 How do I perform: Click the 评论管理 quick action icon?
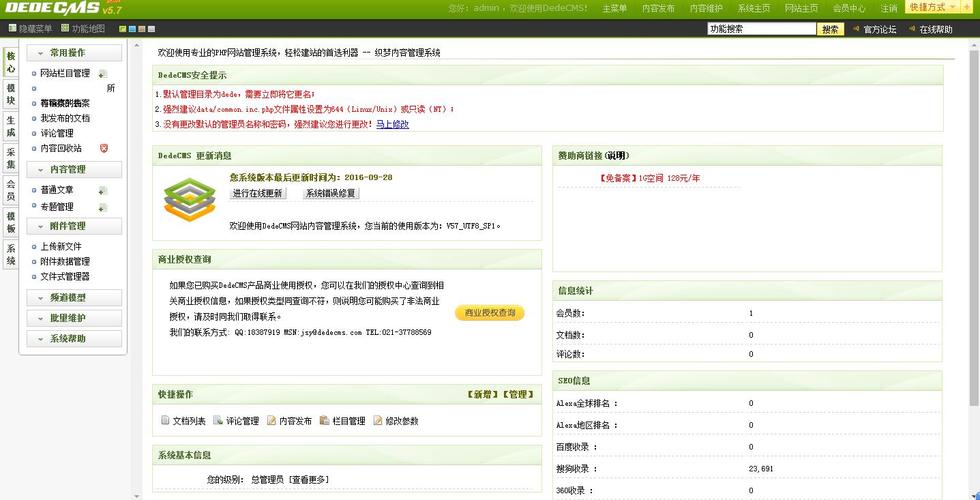click(218, 421)
